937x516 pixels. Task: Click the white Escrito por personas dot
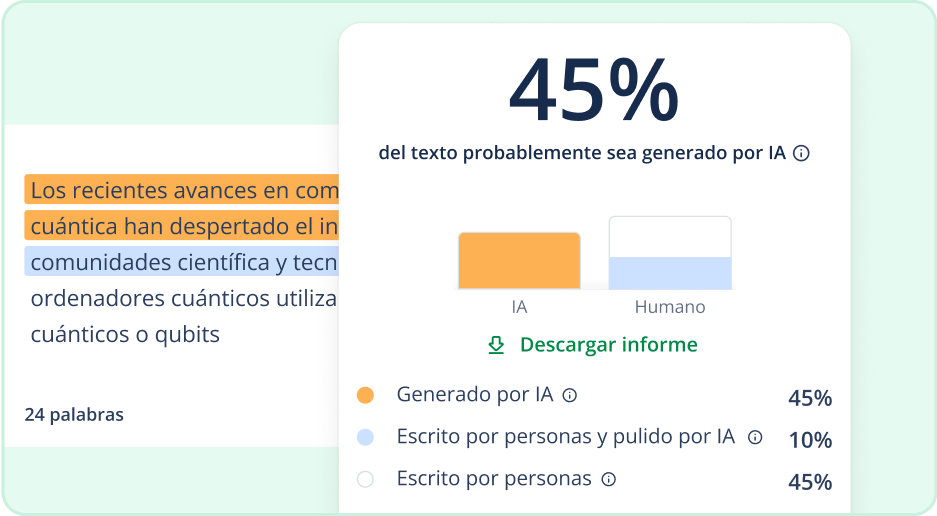point(365,479)
